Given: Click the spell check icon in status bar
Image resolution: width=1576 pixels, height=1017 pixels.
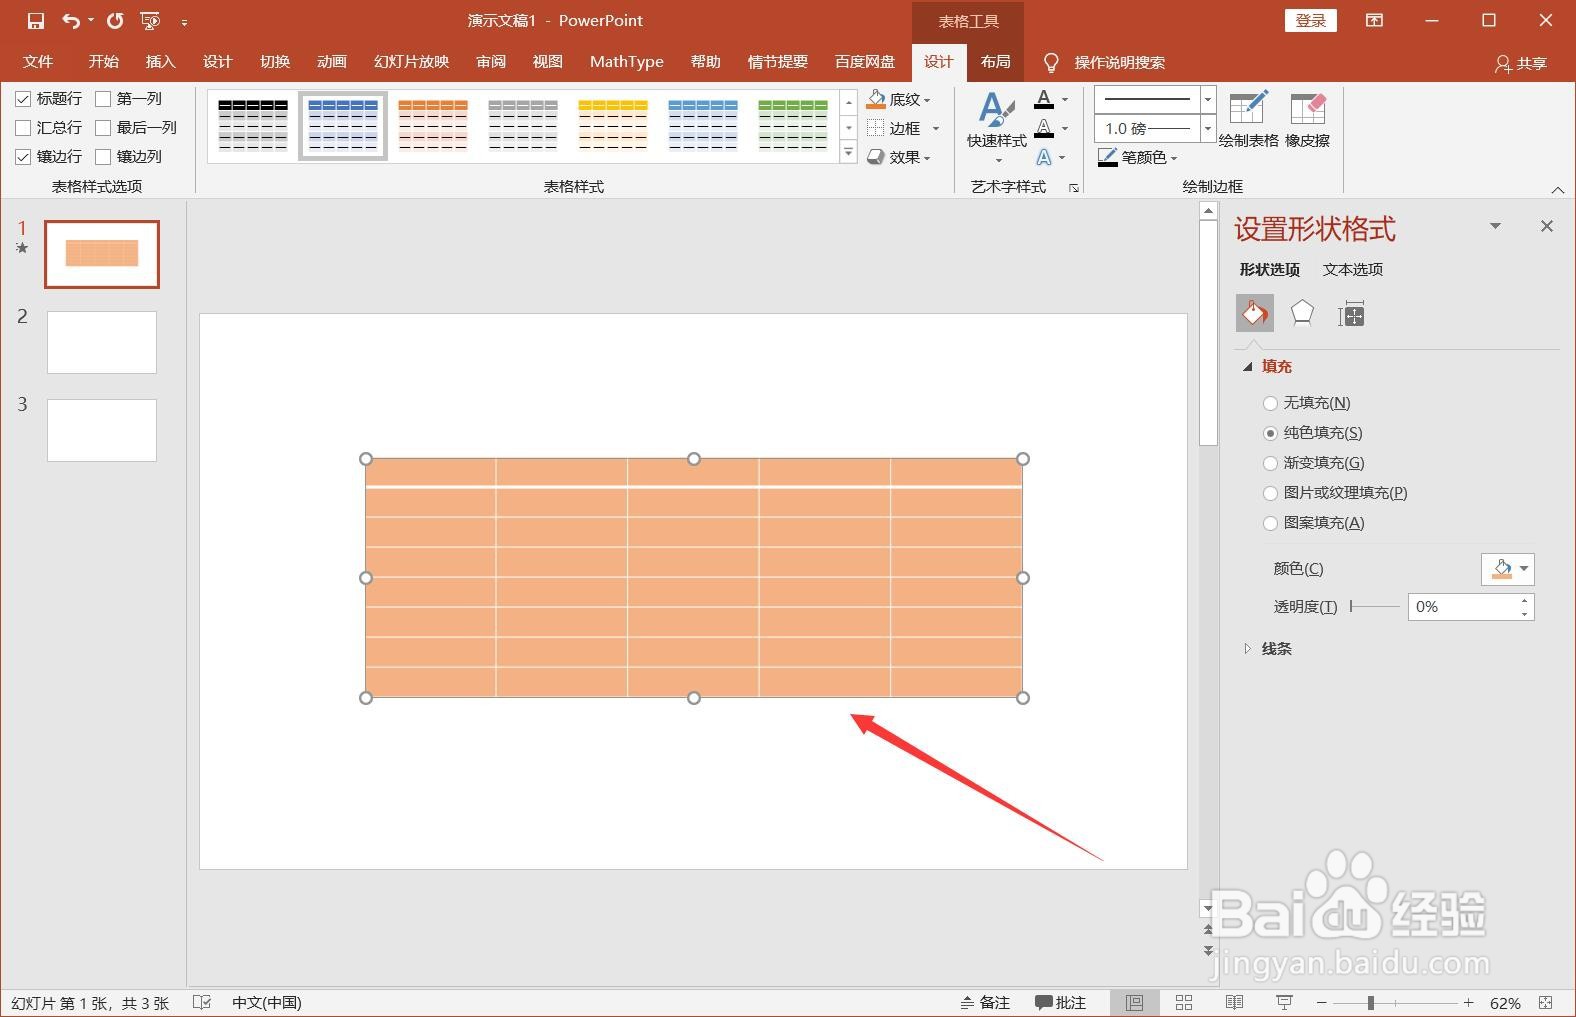Looking at the screenshot, I should (x=202, y=1002).
